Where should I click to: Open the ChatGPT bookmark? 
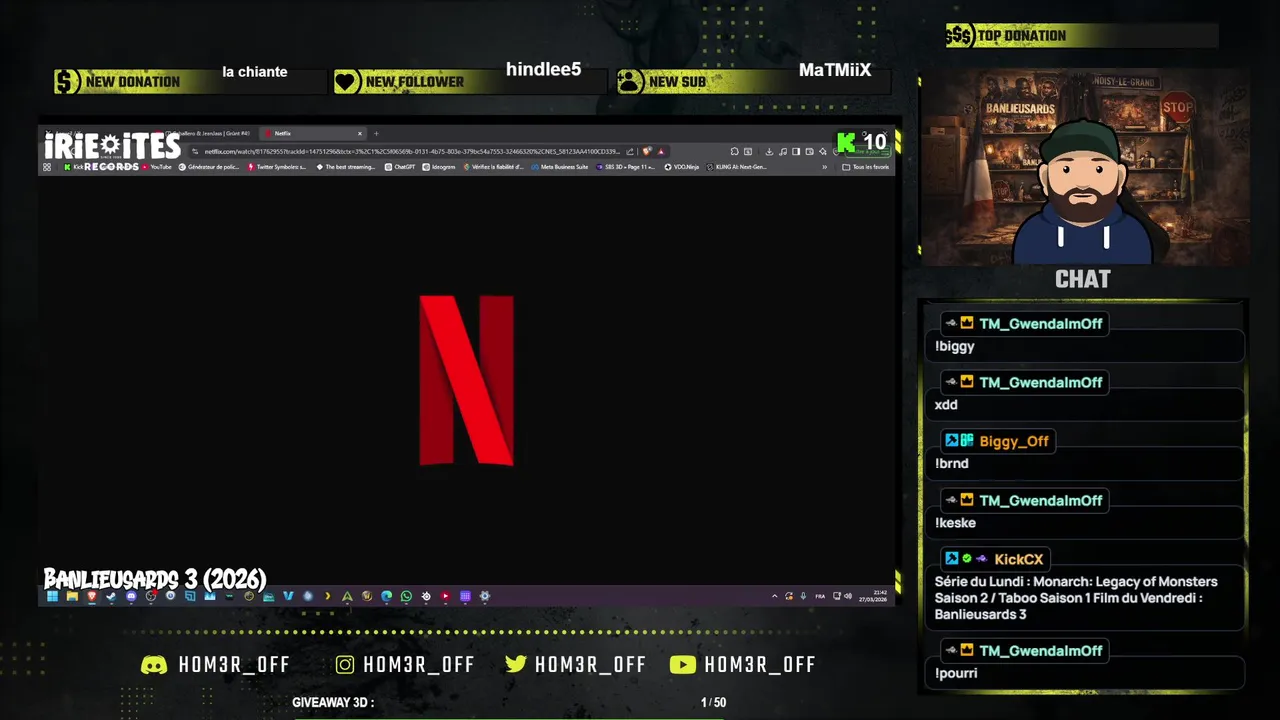point(400,167)
